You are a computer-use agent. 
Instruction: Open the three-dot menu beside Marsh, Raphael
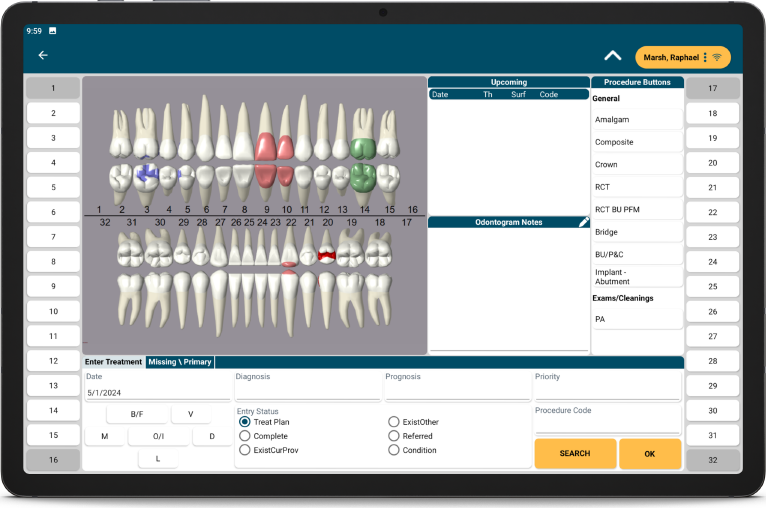pyautogui.click(x=705, y=57)
